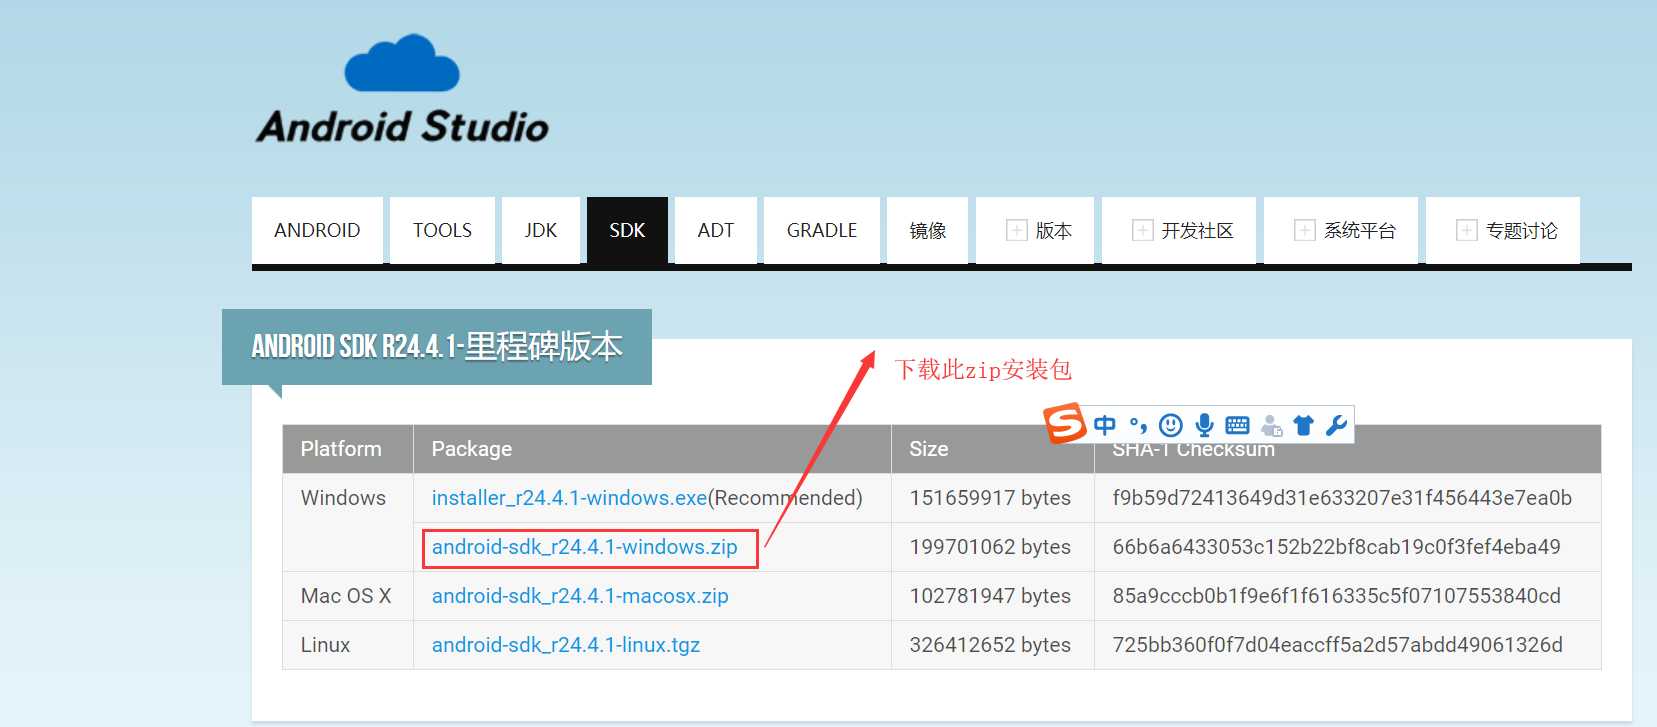The width and height of the screenshot is (1657, 727).
Task: Open the ANDROID navigation tab
Action: (x=317, y=231)
